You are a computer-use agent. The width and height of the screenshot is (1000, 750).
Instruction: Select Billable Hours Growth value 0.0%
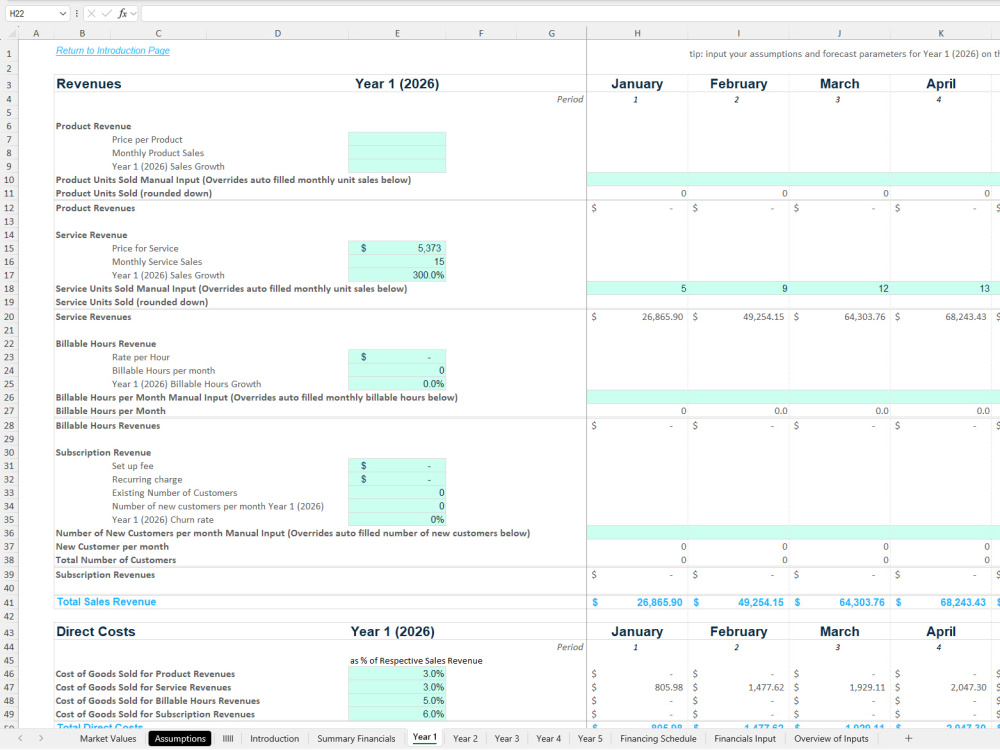tap(397, 384)
